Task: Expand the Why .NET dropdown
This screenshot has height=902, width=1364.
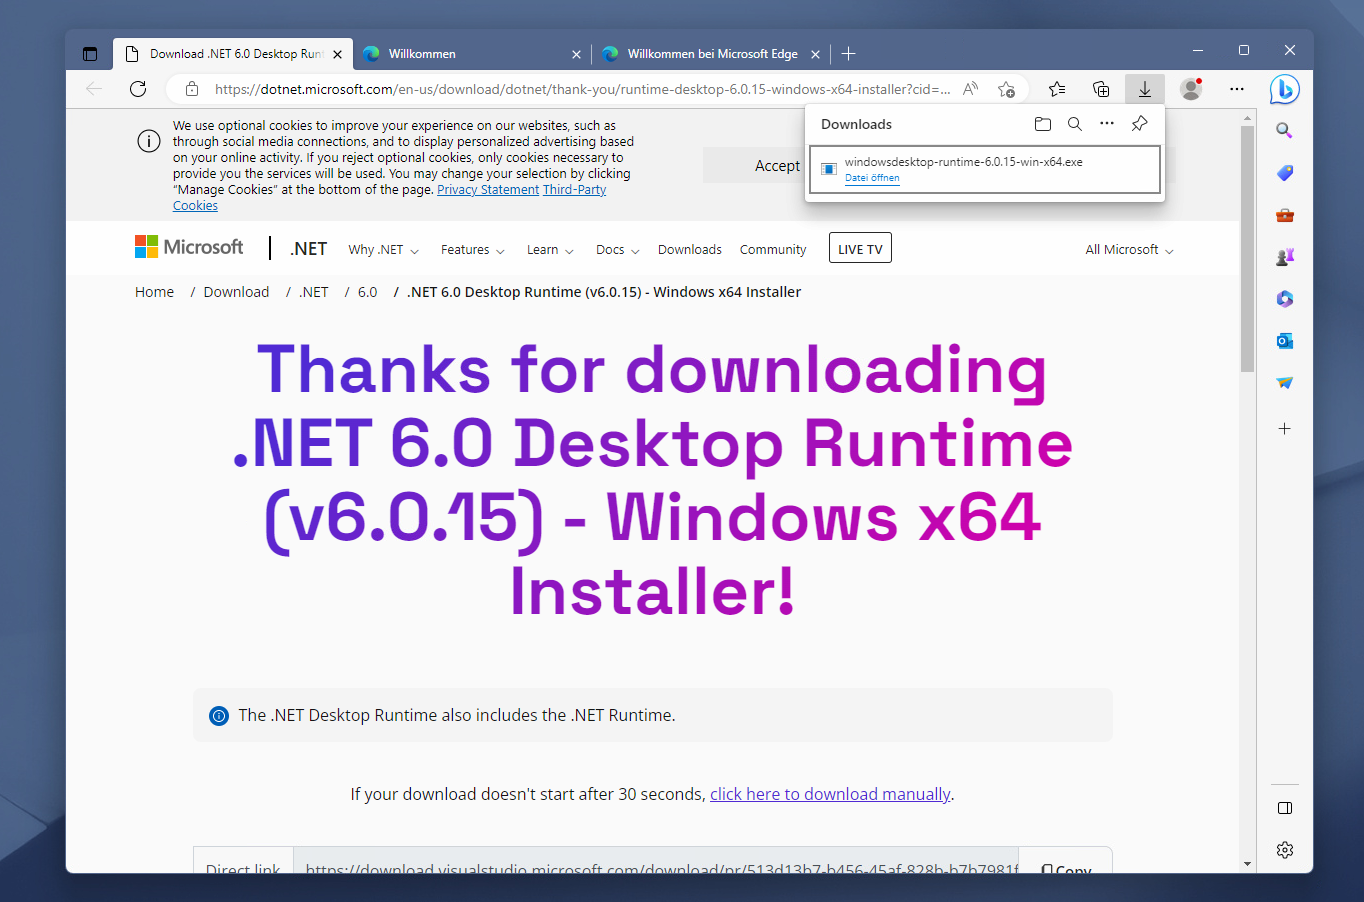Action: 383,250
